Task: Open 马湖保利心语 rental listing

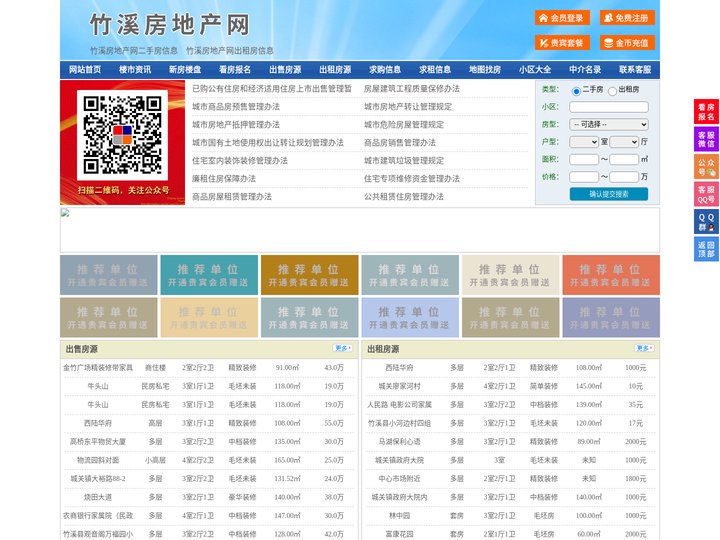Action: [399, 442]
